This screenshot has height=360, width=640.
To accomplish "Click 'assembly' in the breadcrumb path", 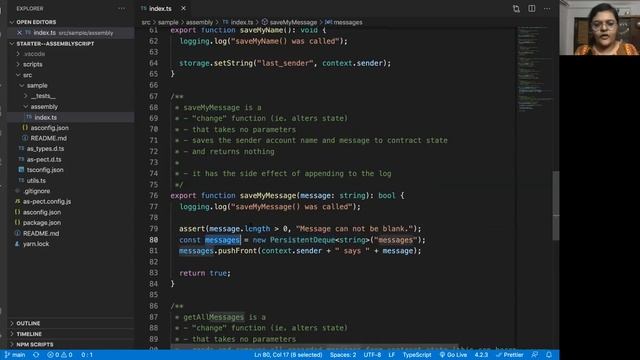I will pos(199,22).
